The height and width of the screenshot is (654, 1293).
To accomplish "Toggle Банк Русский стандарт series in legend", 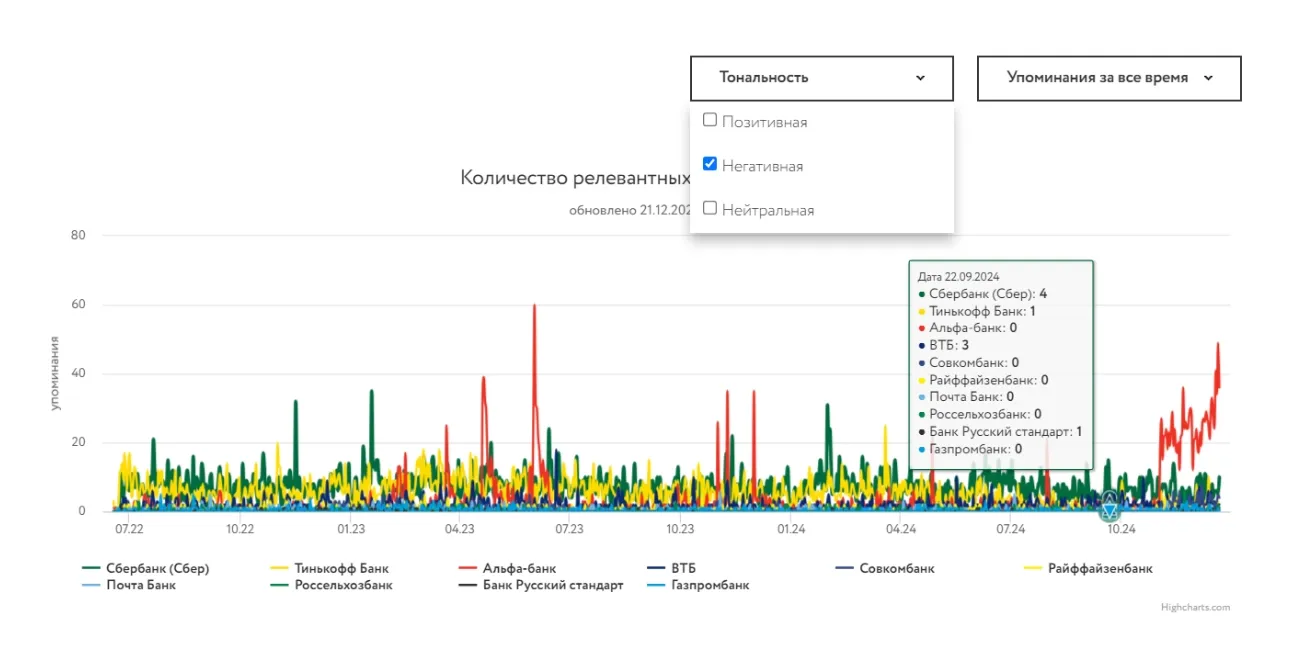I will [540, 585].
